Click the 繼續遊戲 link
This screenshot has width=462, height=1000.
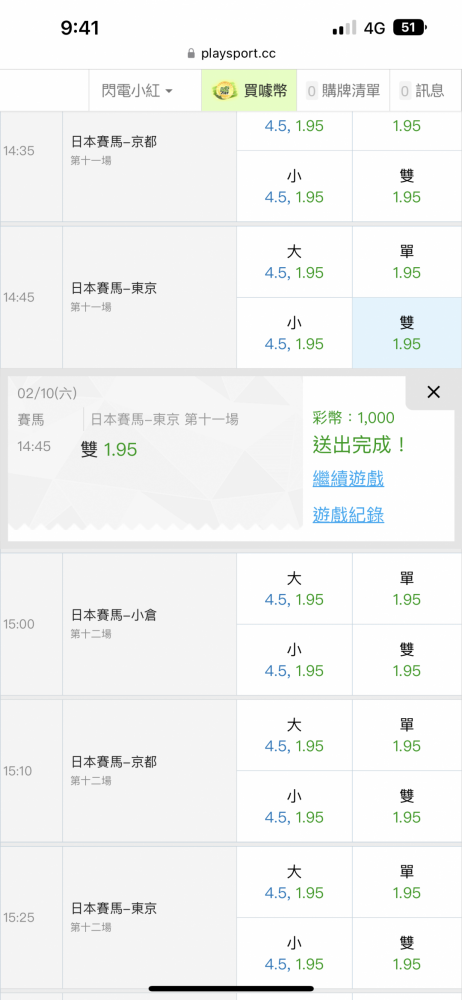[348, 478]
